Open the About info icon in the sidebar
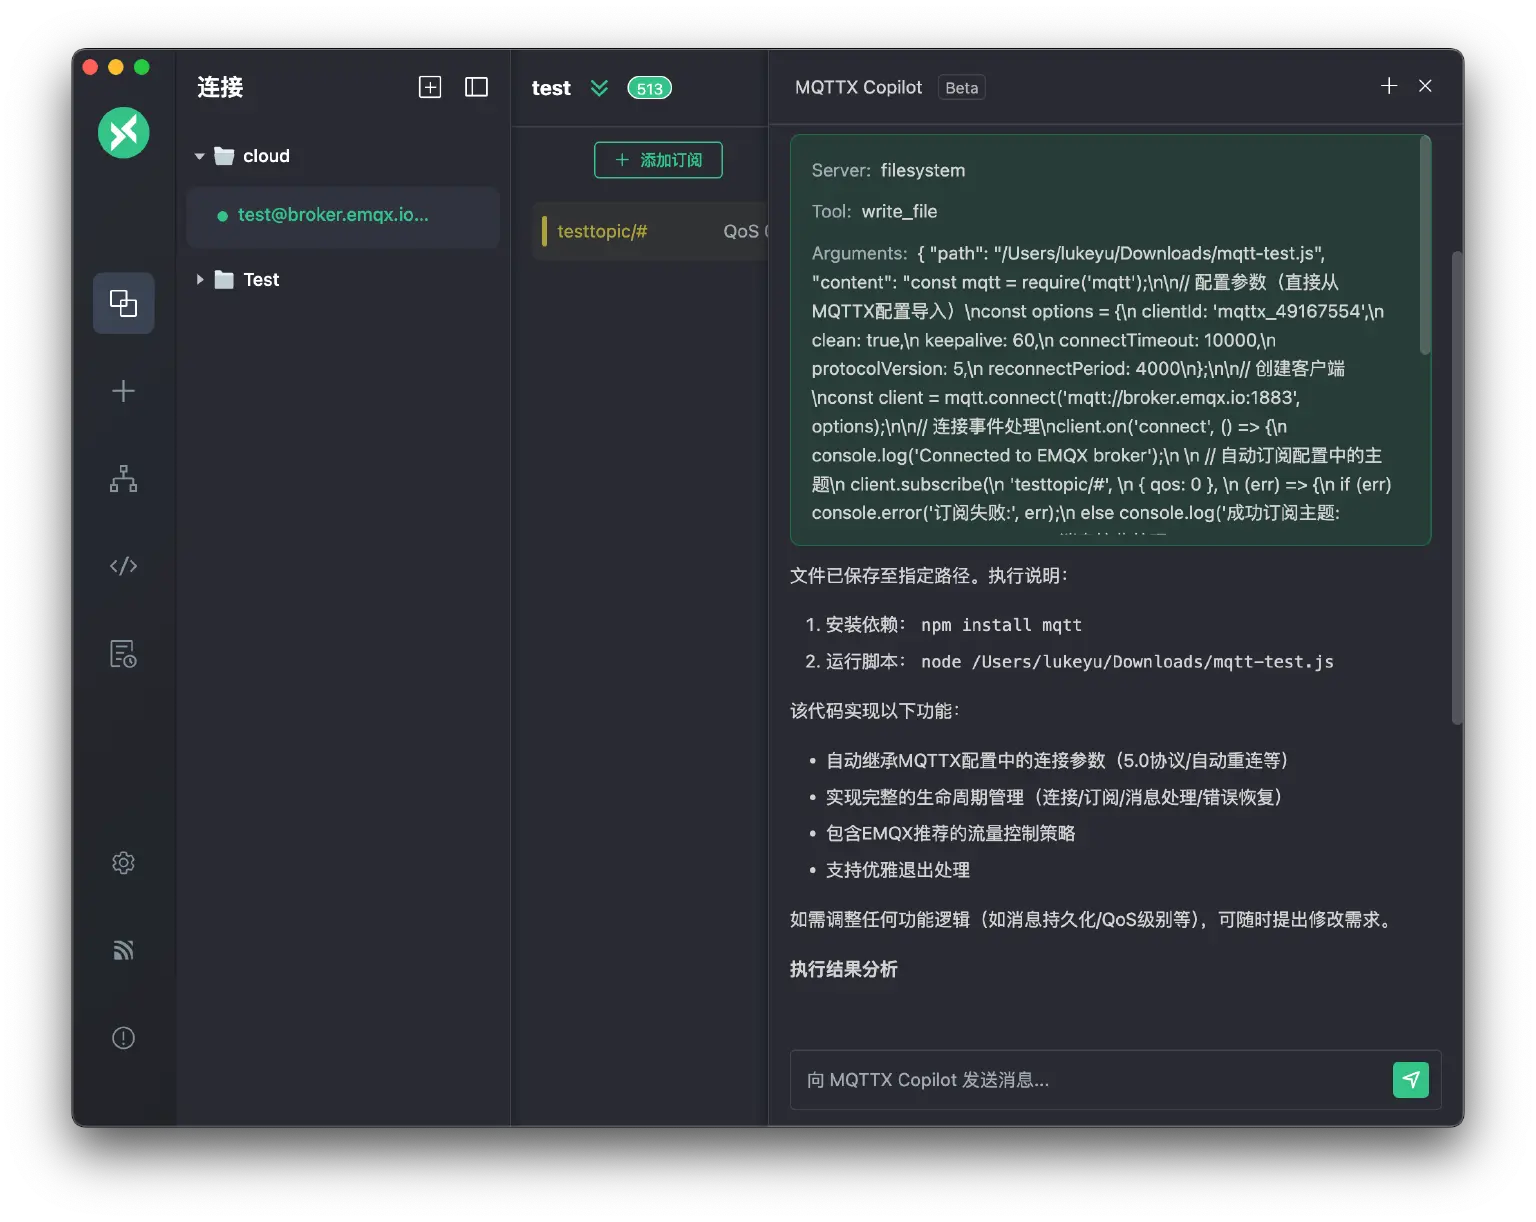1536x1222 pixels. (x=123, y=1038)
